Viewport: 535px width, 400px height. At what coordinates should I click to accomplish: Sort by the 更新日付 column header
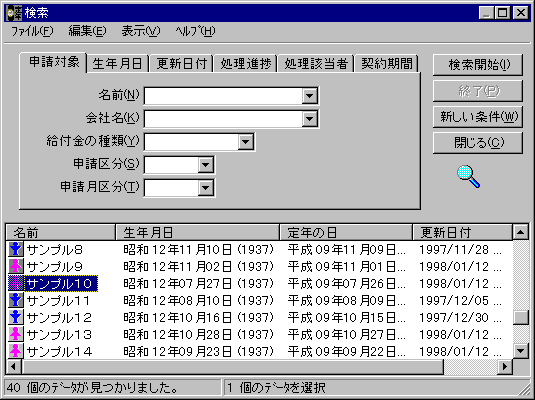click(463, 233)
